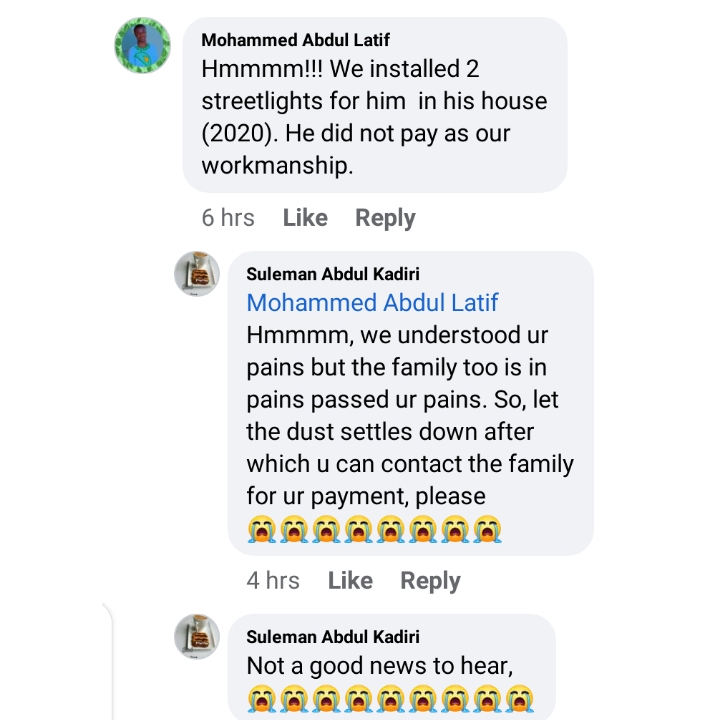Open Mohammed Abdul Latif's profile picture
Screen dimensions: 720x720
[142, 45]
